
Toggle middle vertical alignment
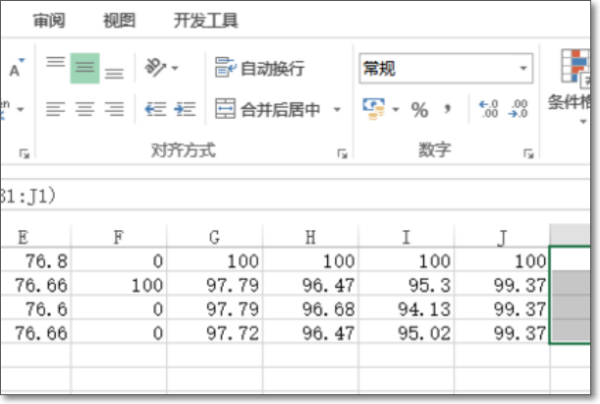85,68
